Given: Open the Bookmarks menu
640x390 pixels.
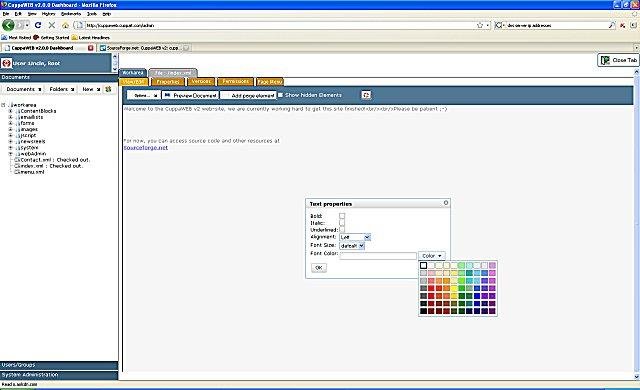Looking at the screenshot, I should click(x=71, y=14).
